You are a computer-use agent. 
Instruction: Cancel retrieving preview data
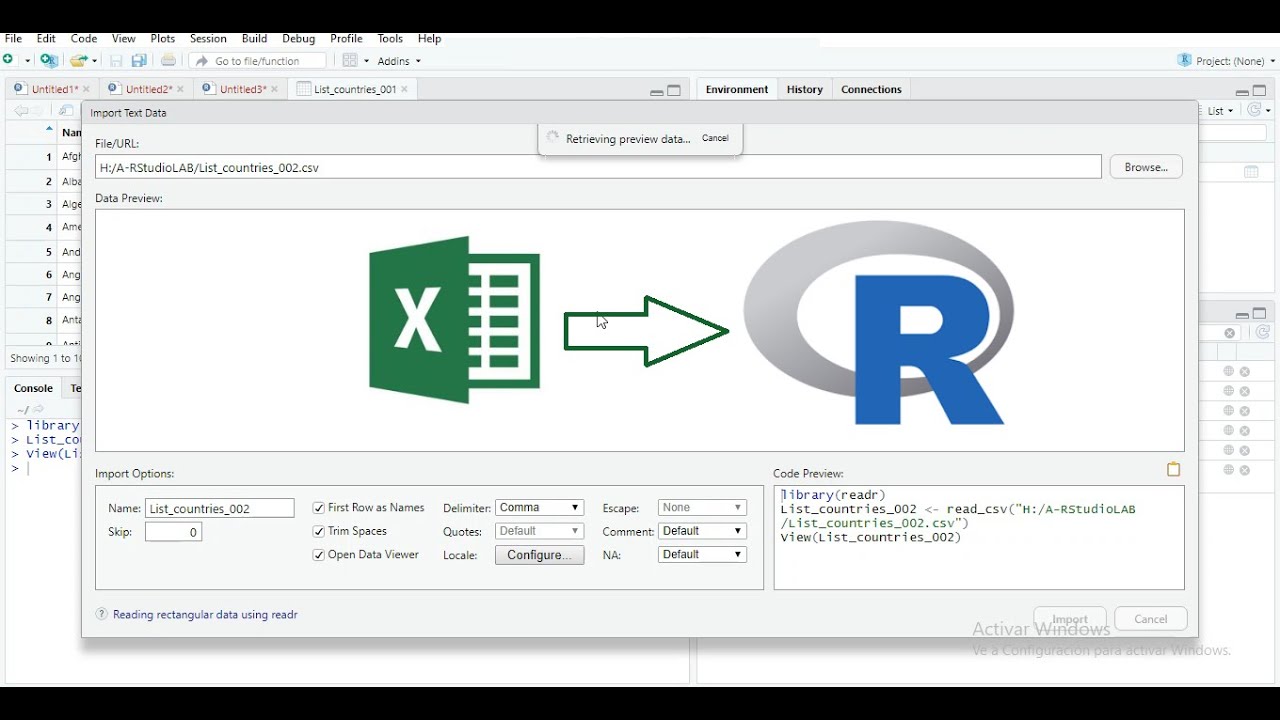[715, 138]
